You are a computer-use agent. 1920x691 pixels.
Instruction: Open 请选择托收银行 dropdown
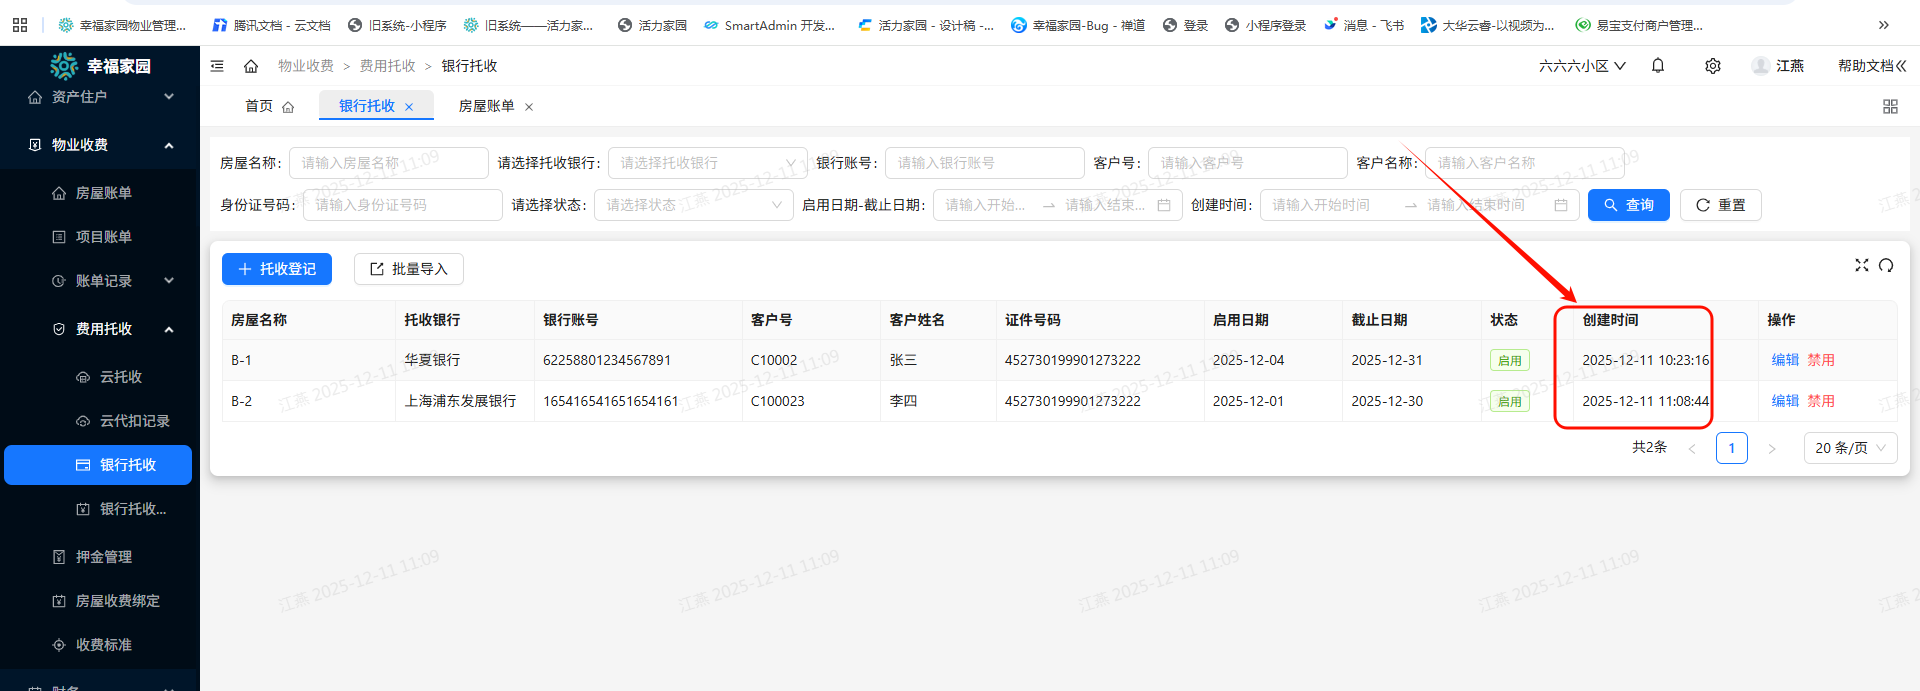coord(708,163)
